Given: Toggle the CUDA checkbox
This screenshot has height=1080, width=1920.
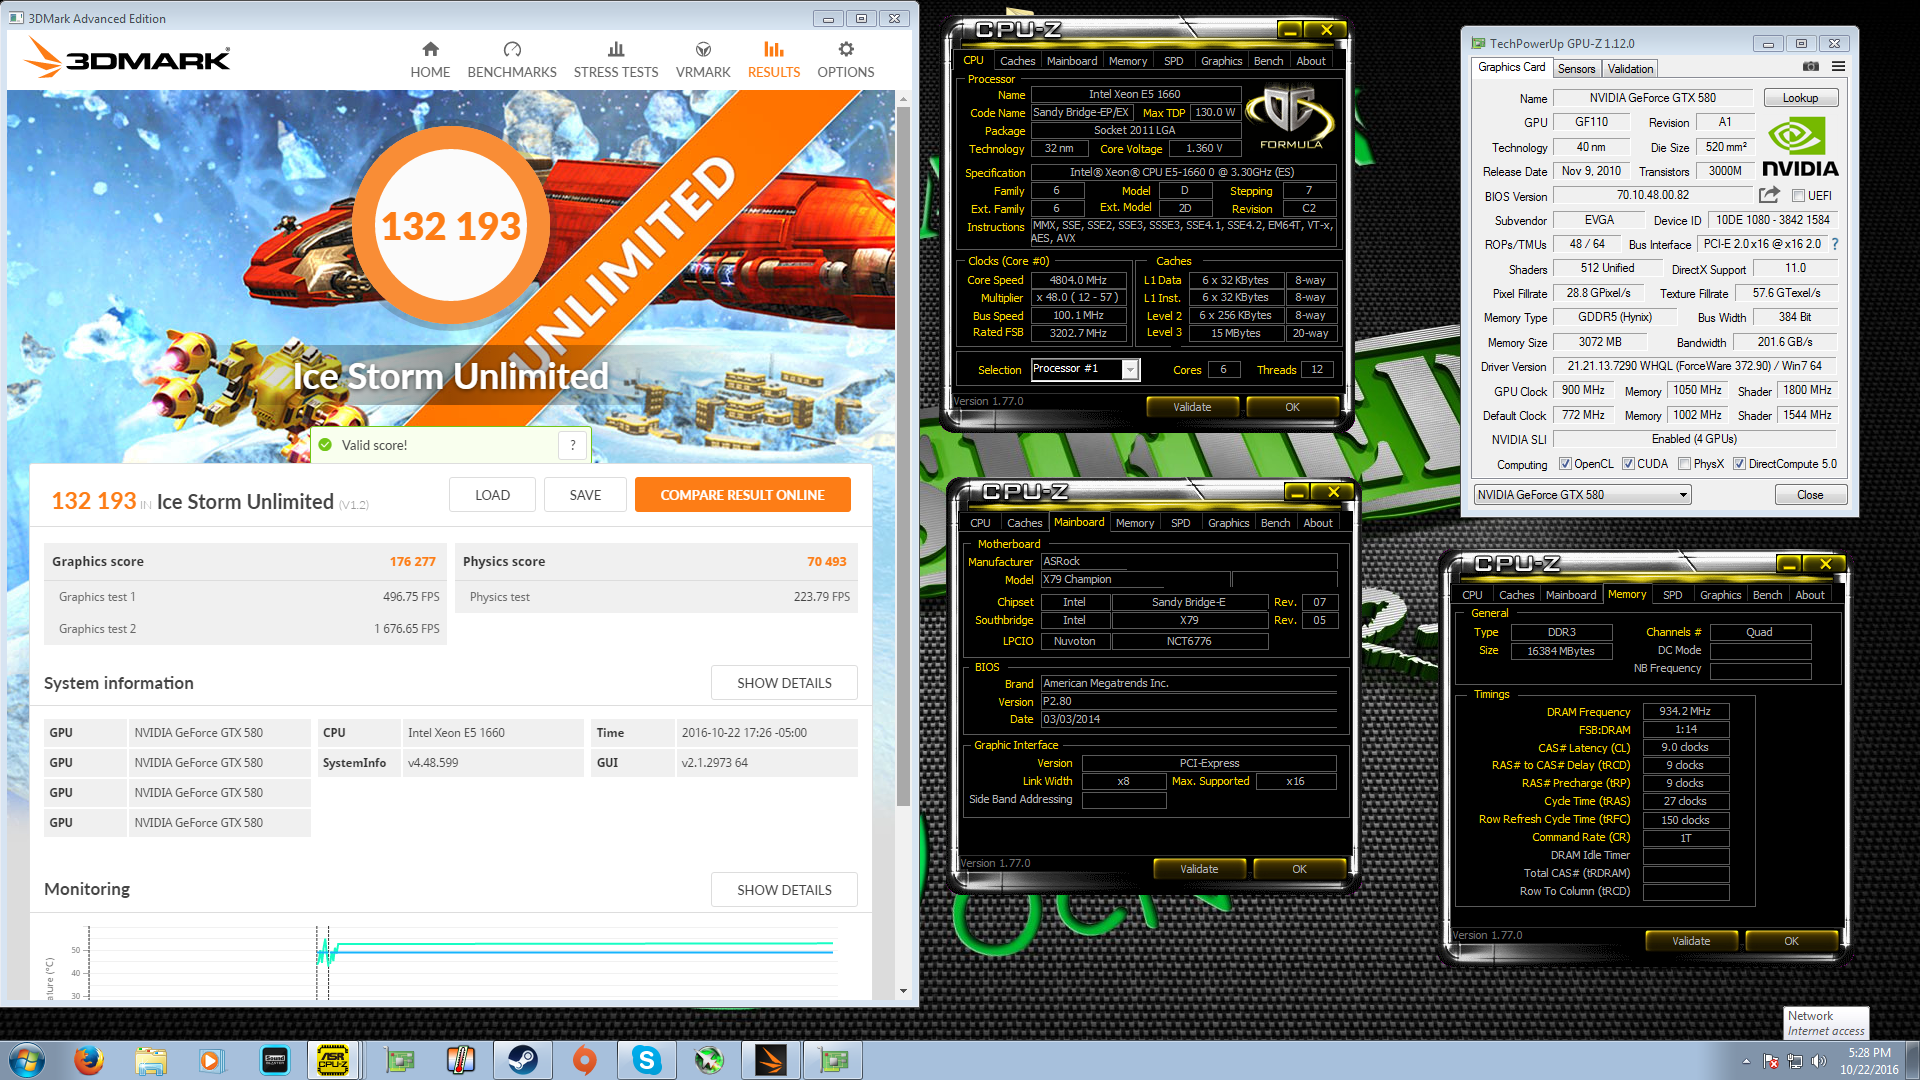Looking at the screenshot, I should pos(1629,464).
